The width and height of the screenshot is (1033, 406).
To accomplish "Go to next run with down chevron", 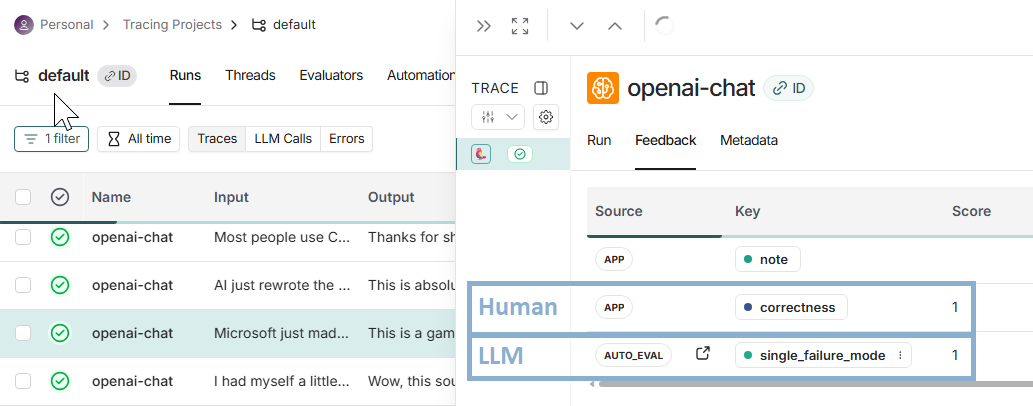I will pos(577,26).
